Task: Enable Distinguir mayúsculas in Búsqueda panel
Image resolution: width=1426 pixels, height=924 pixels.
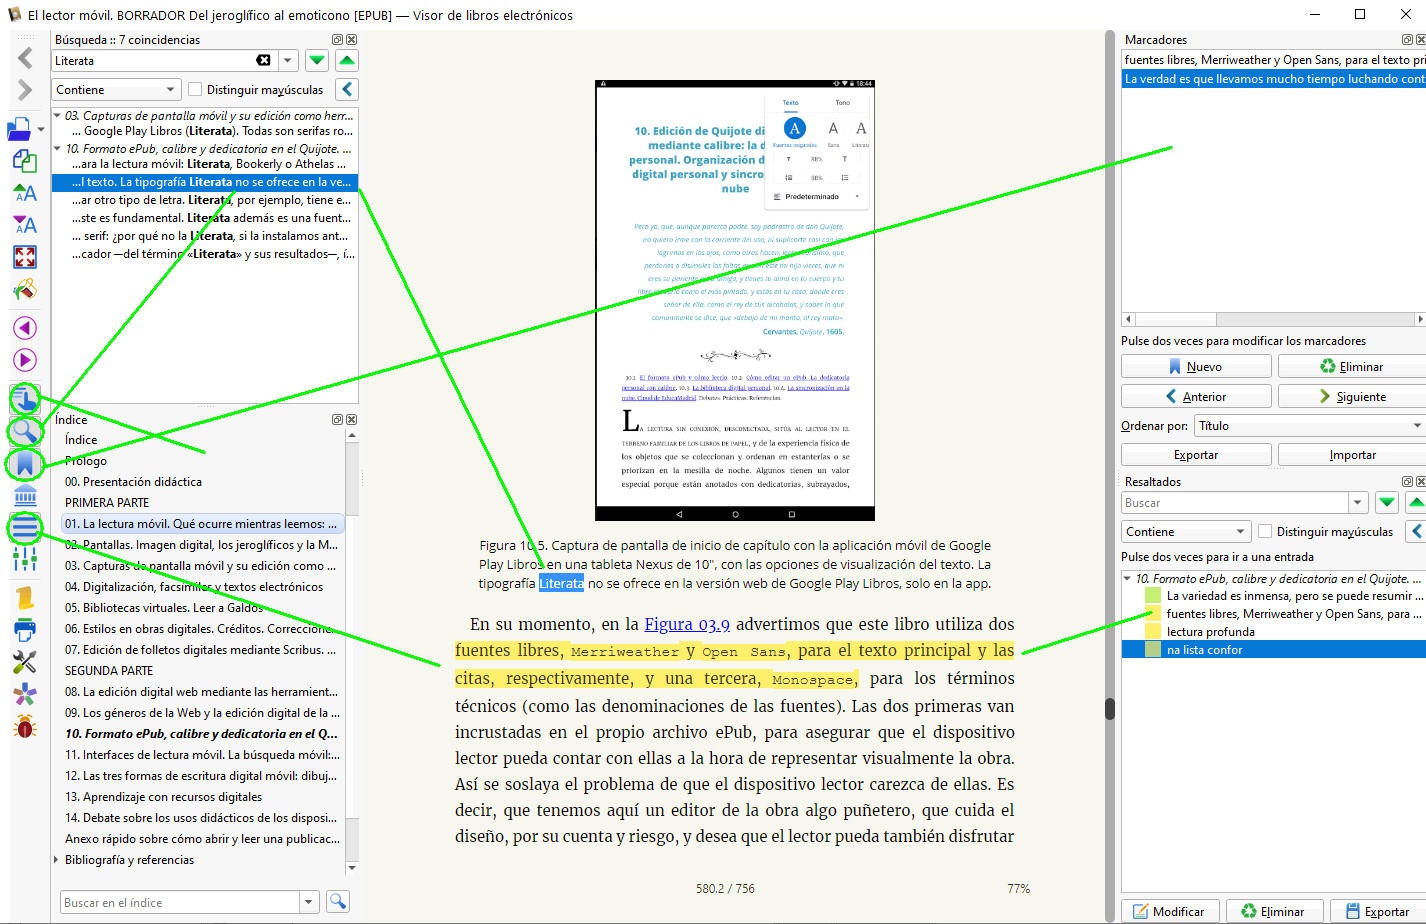Action: pos(195,89)
